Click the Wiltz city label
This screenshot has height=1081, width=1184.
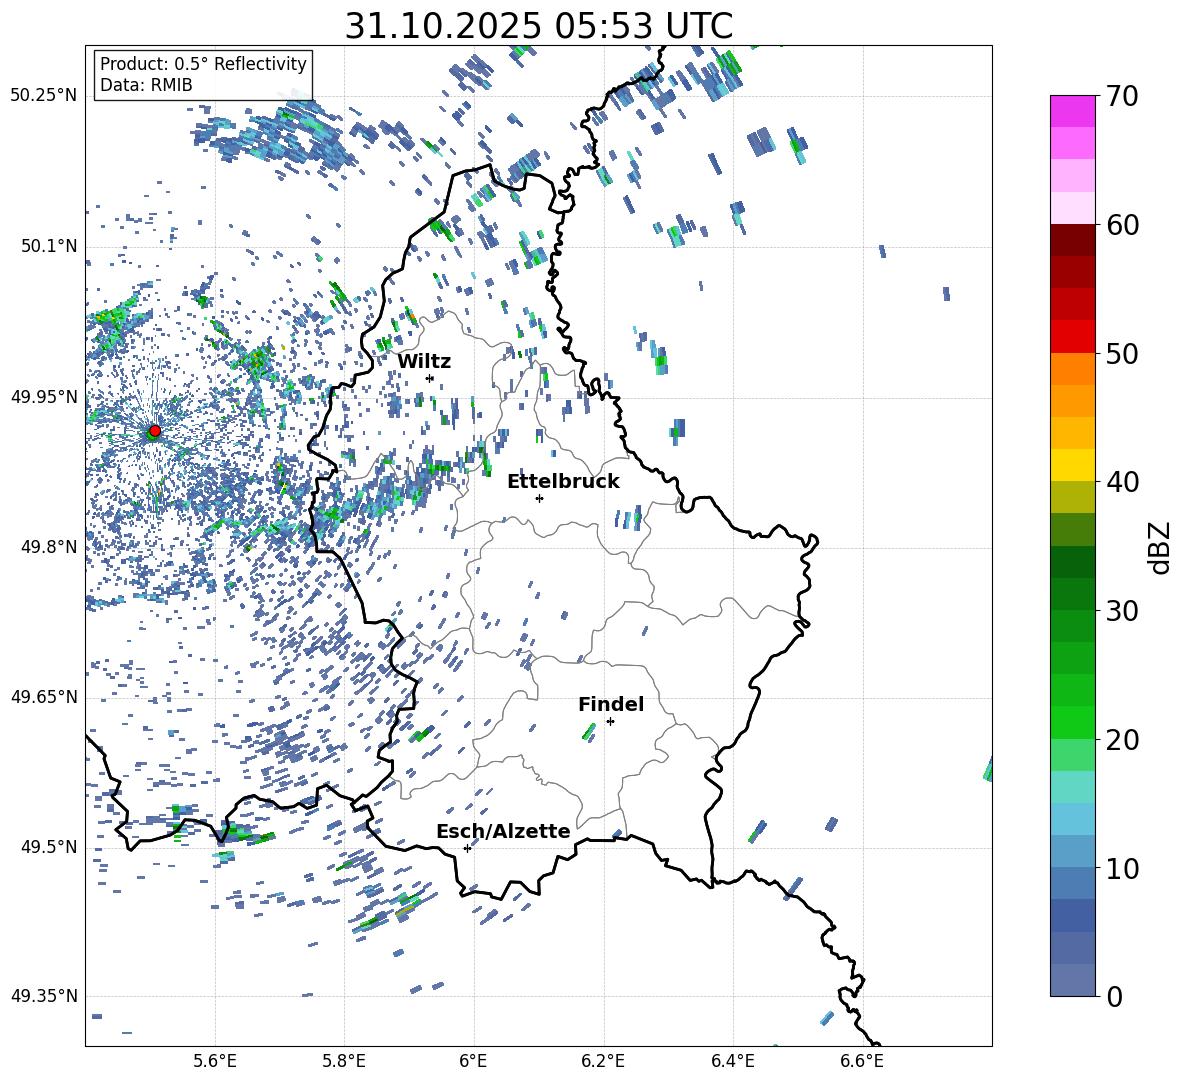tap(424, 362)
